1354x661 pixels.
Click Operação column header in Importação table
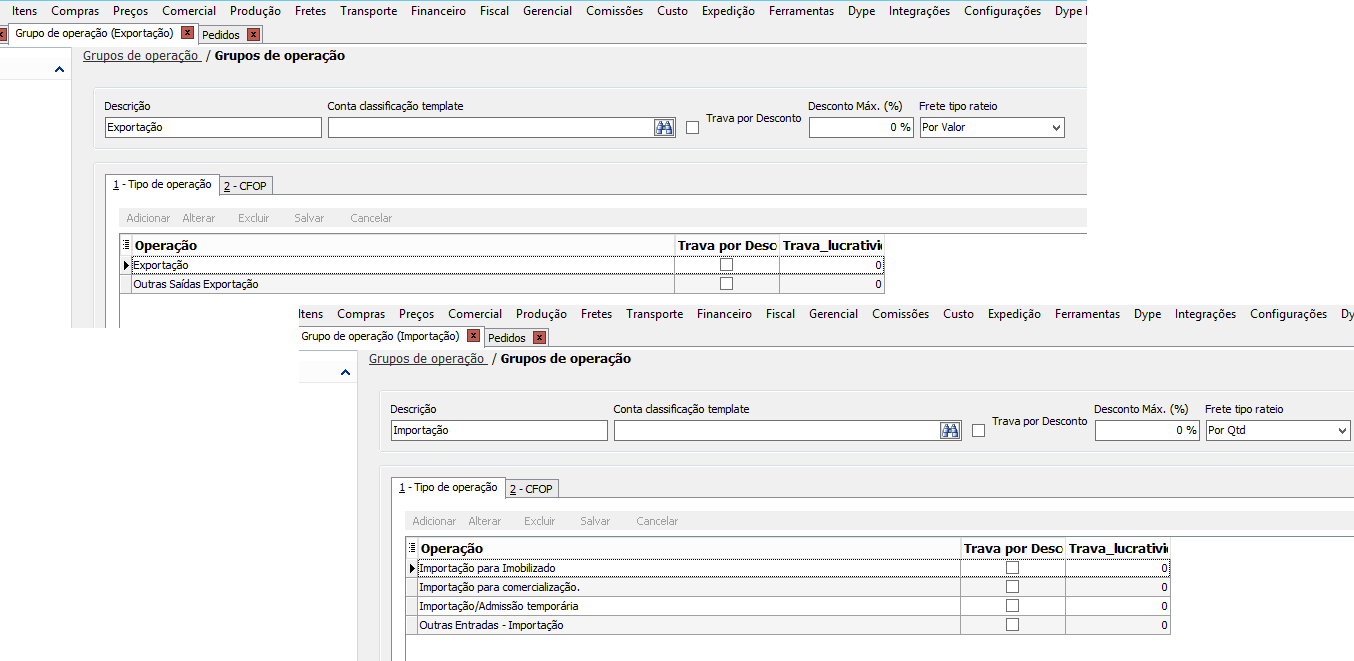pos(689,548)
